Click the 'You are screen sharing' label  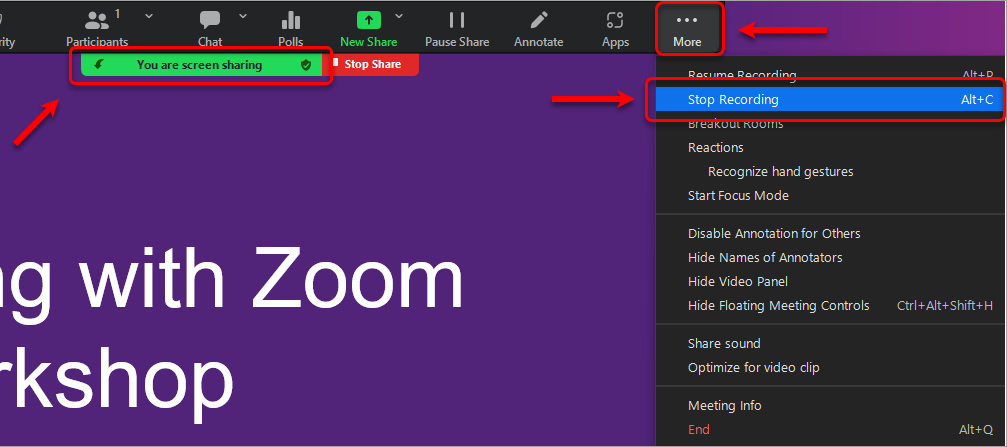point(199,64)
